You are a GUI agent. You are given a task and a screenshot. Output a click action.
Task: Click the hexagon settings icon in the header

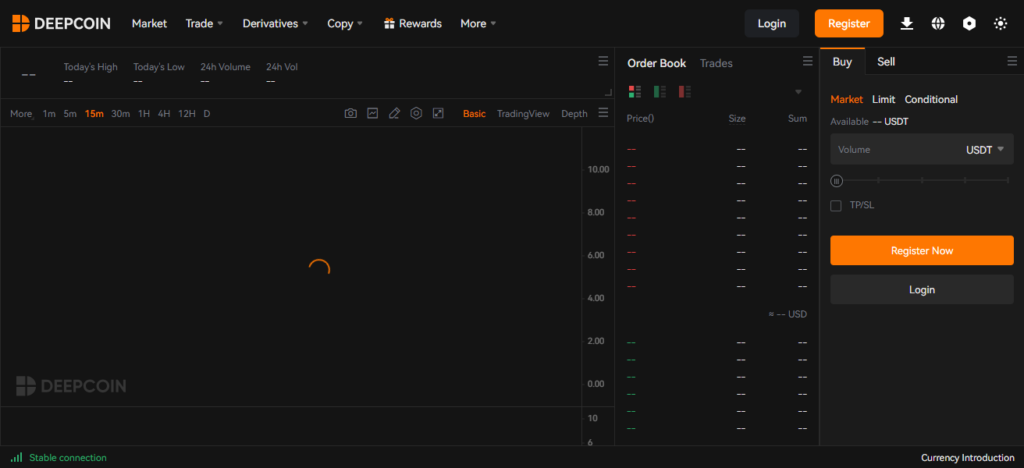pos(969,23)
